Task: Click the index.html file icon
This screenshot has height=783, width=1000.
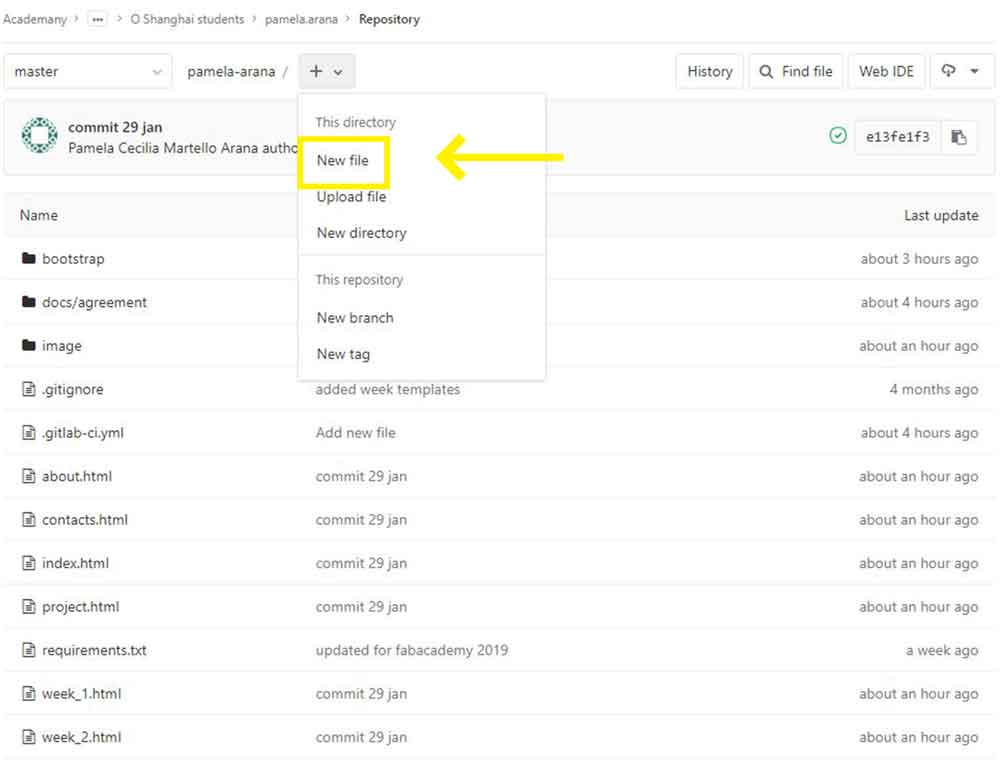Action: click(29, 564)
